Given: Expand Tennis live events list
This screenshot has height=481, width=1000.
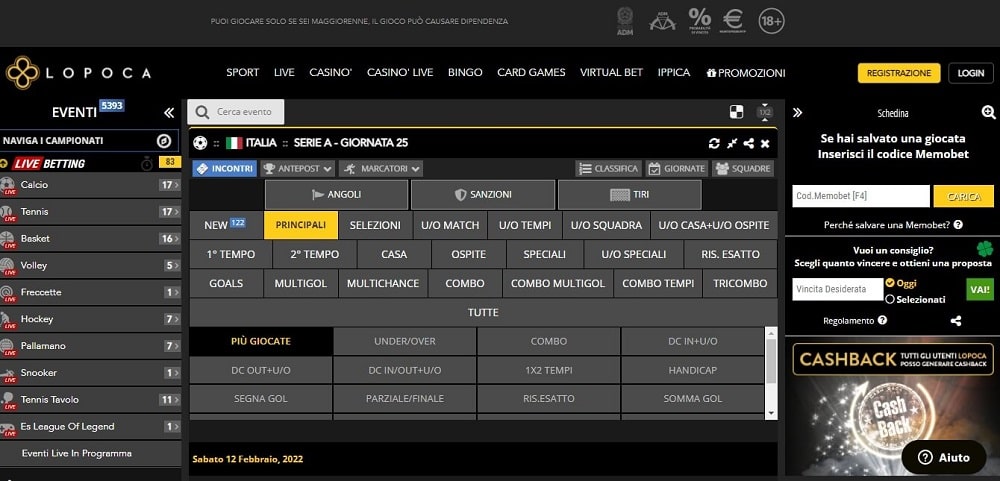Looking at the screenshot, I should (x=170, y=212).
